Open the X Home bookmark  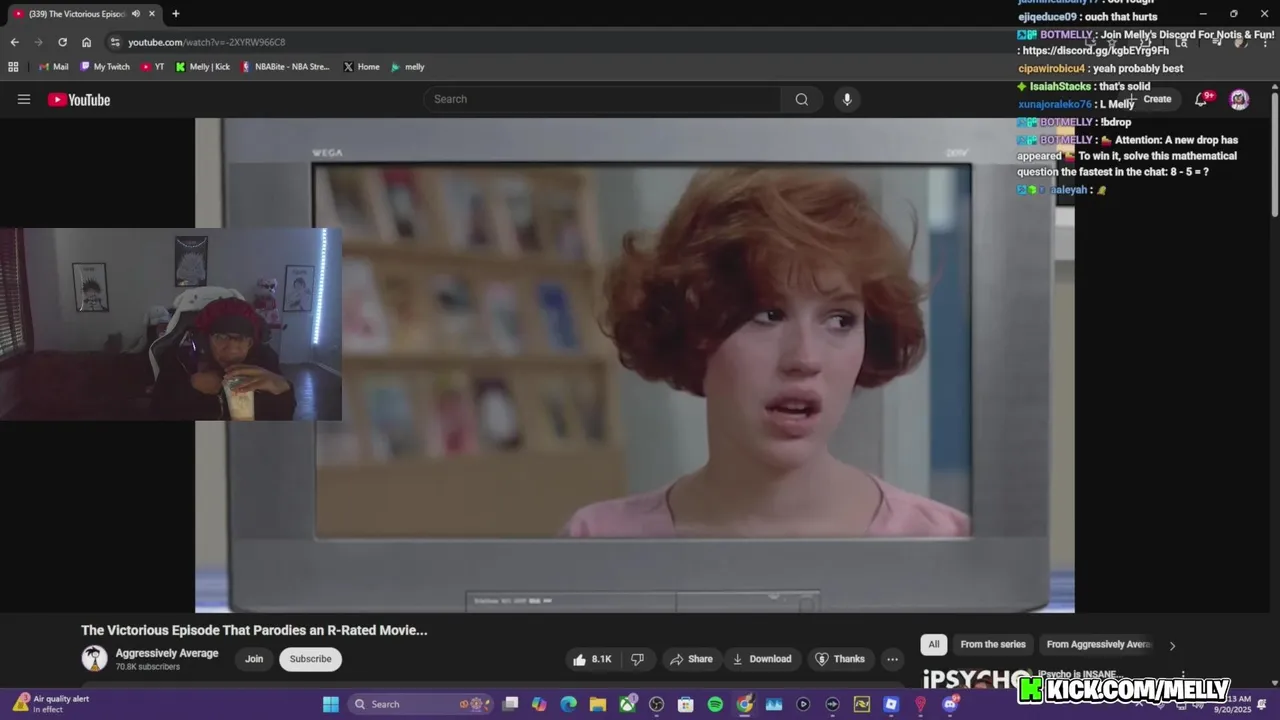[x=361, y=67]
